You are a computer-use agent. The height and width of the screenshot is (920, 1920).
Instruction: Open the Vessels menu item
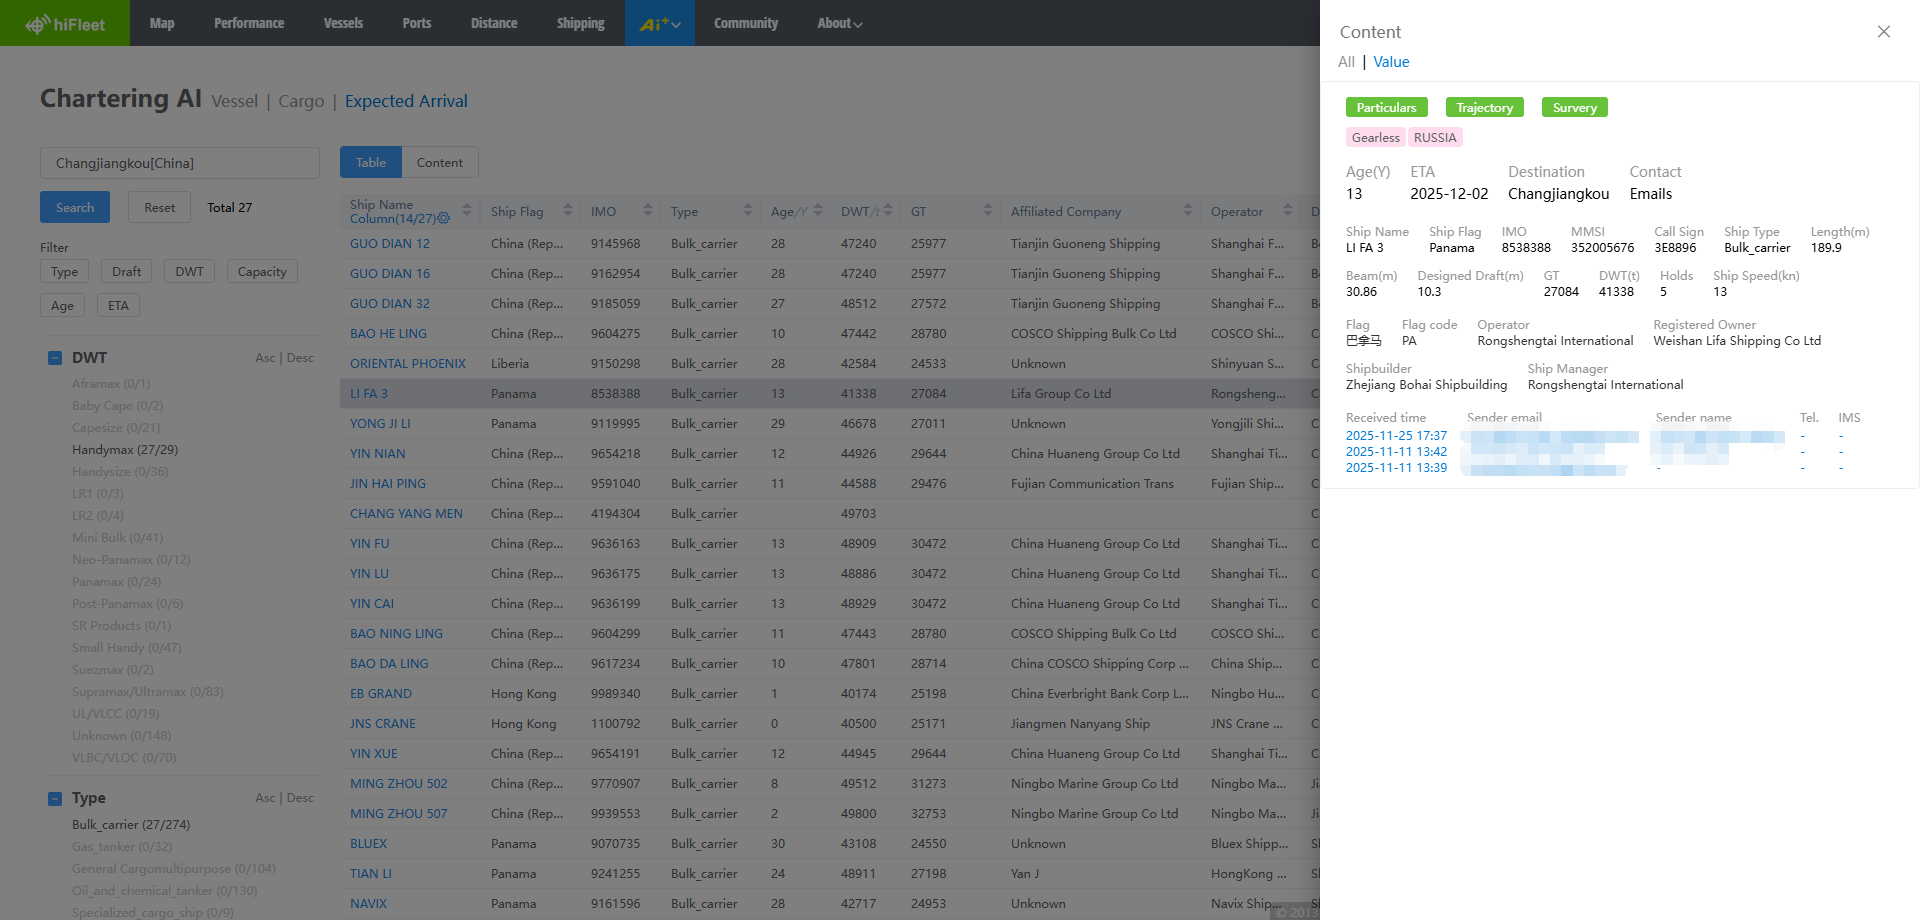pyautogui.click(x=343, y=24)
